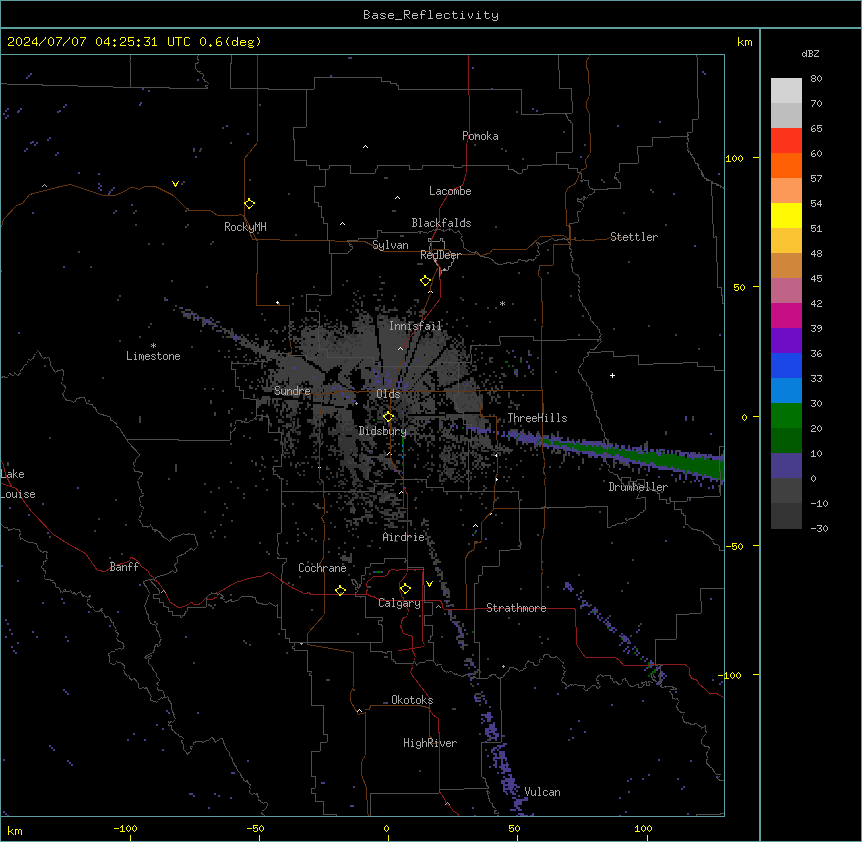Click the Olds town label
This screenshot has width=862, height=842.
[x=388, y=394]
